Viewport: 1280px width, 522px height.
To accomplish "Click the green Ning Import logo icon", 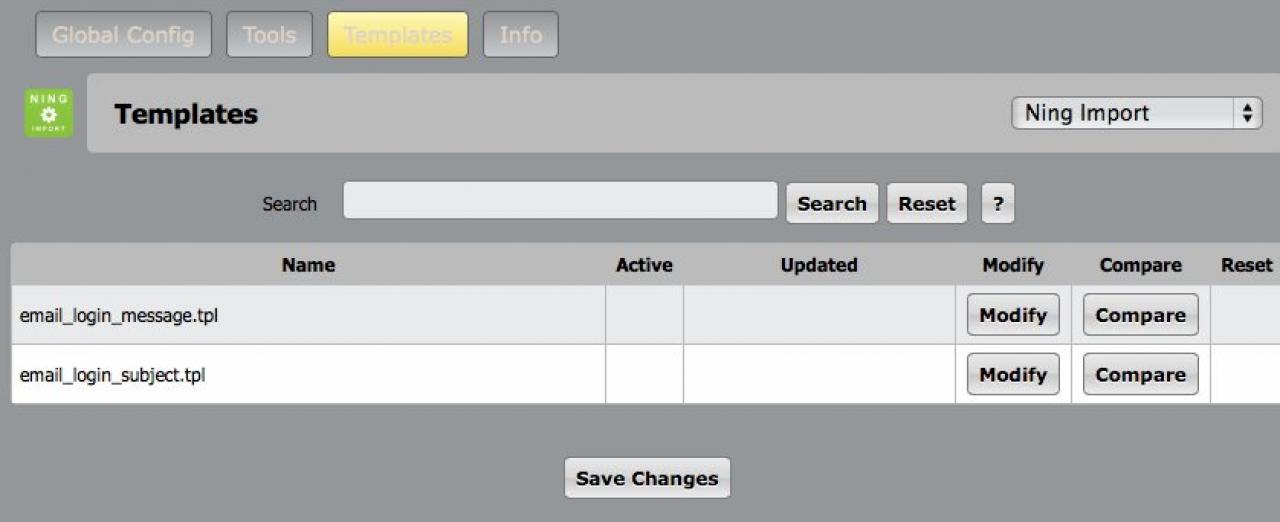I will pos(48,113).
